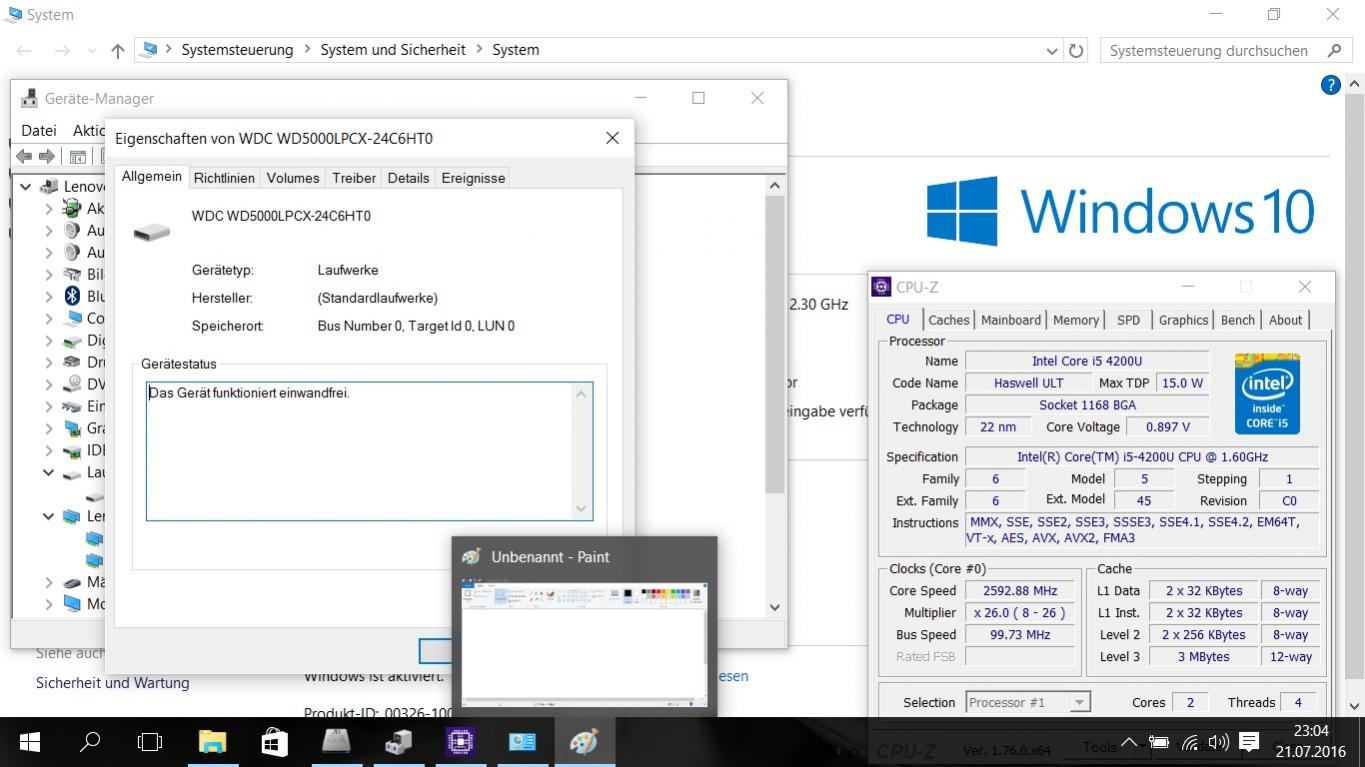Click the CPU-Z title bar icon
The width and height of the screenshot is (1365, 767).
tap(881, 286)
